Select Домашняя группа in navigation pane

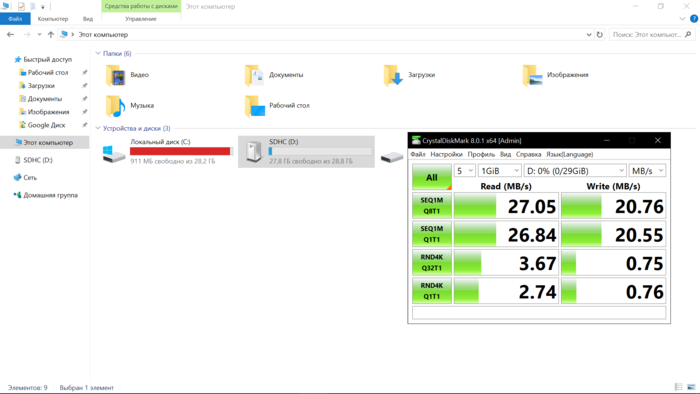(50, 195)
